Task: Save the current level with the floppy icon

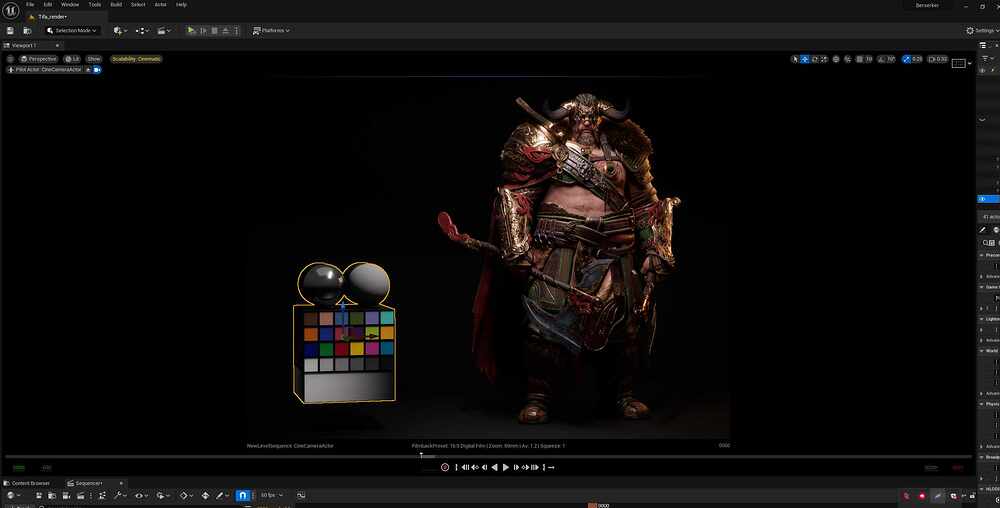Action: pos(10,31)
